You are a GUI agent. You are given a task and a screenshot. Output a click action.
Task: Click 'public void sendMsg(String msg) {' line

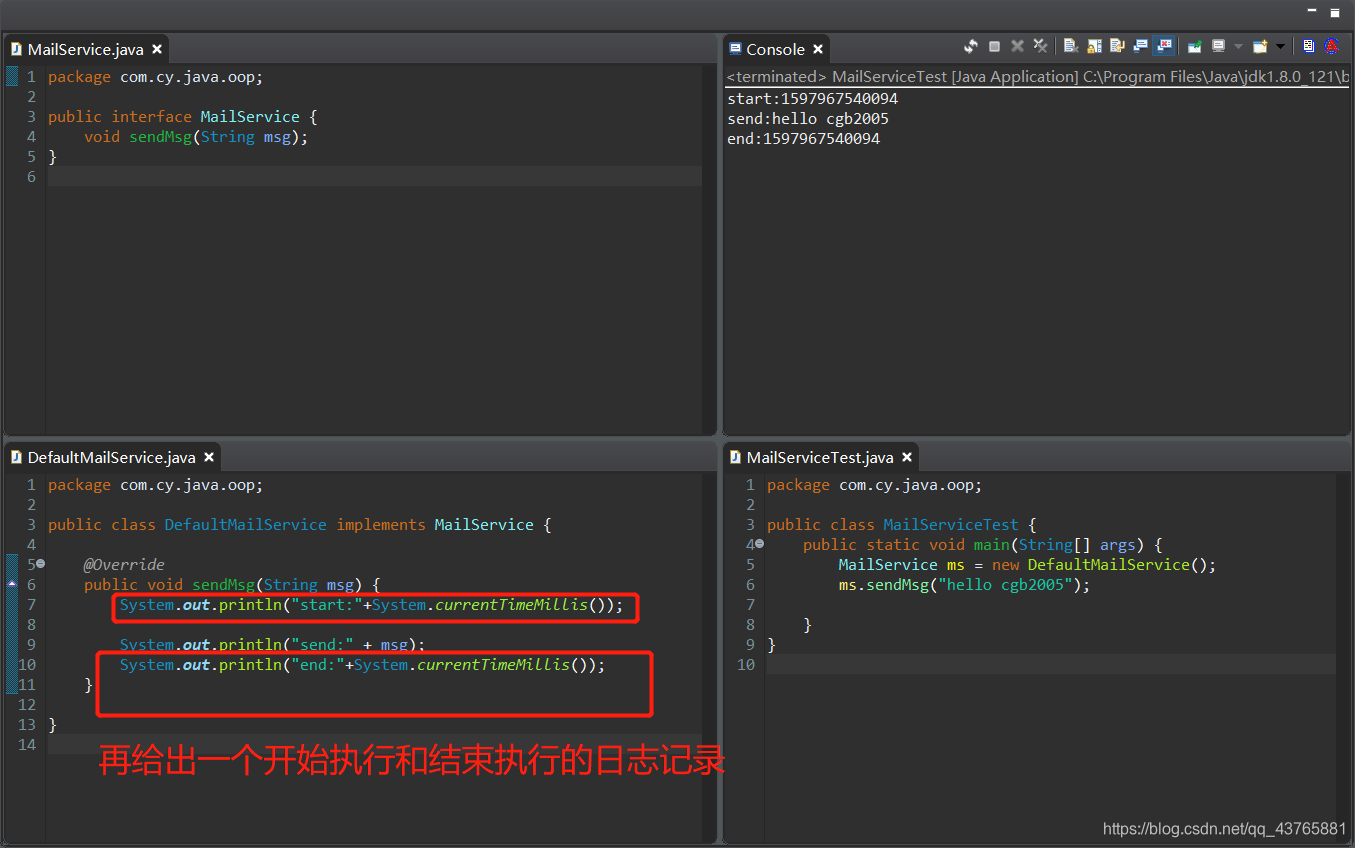click(232, 584)
